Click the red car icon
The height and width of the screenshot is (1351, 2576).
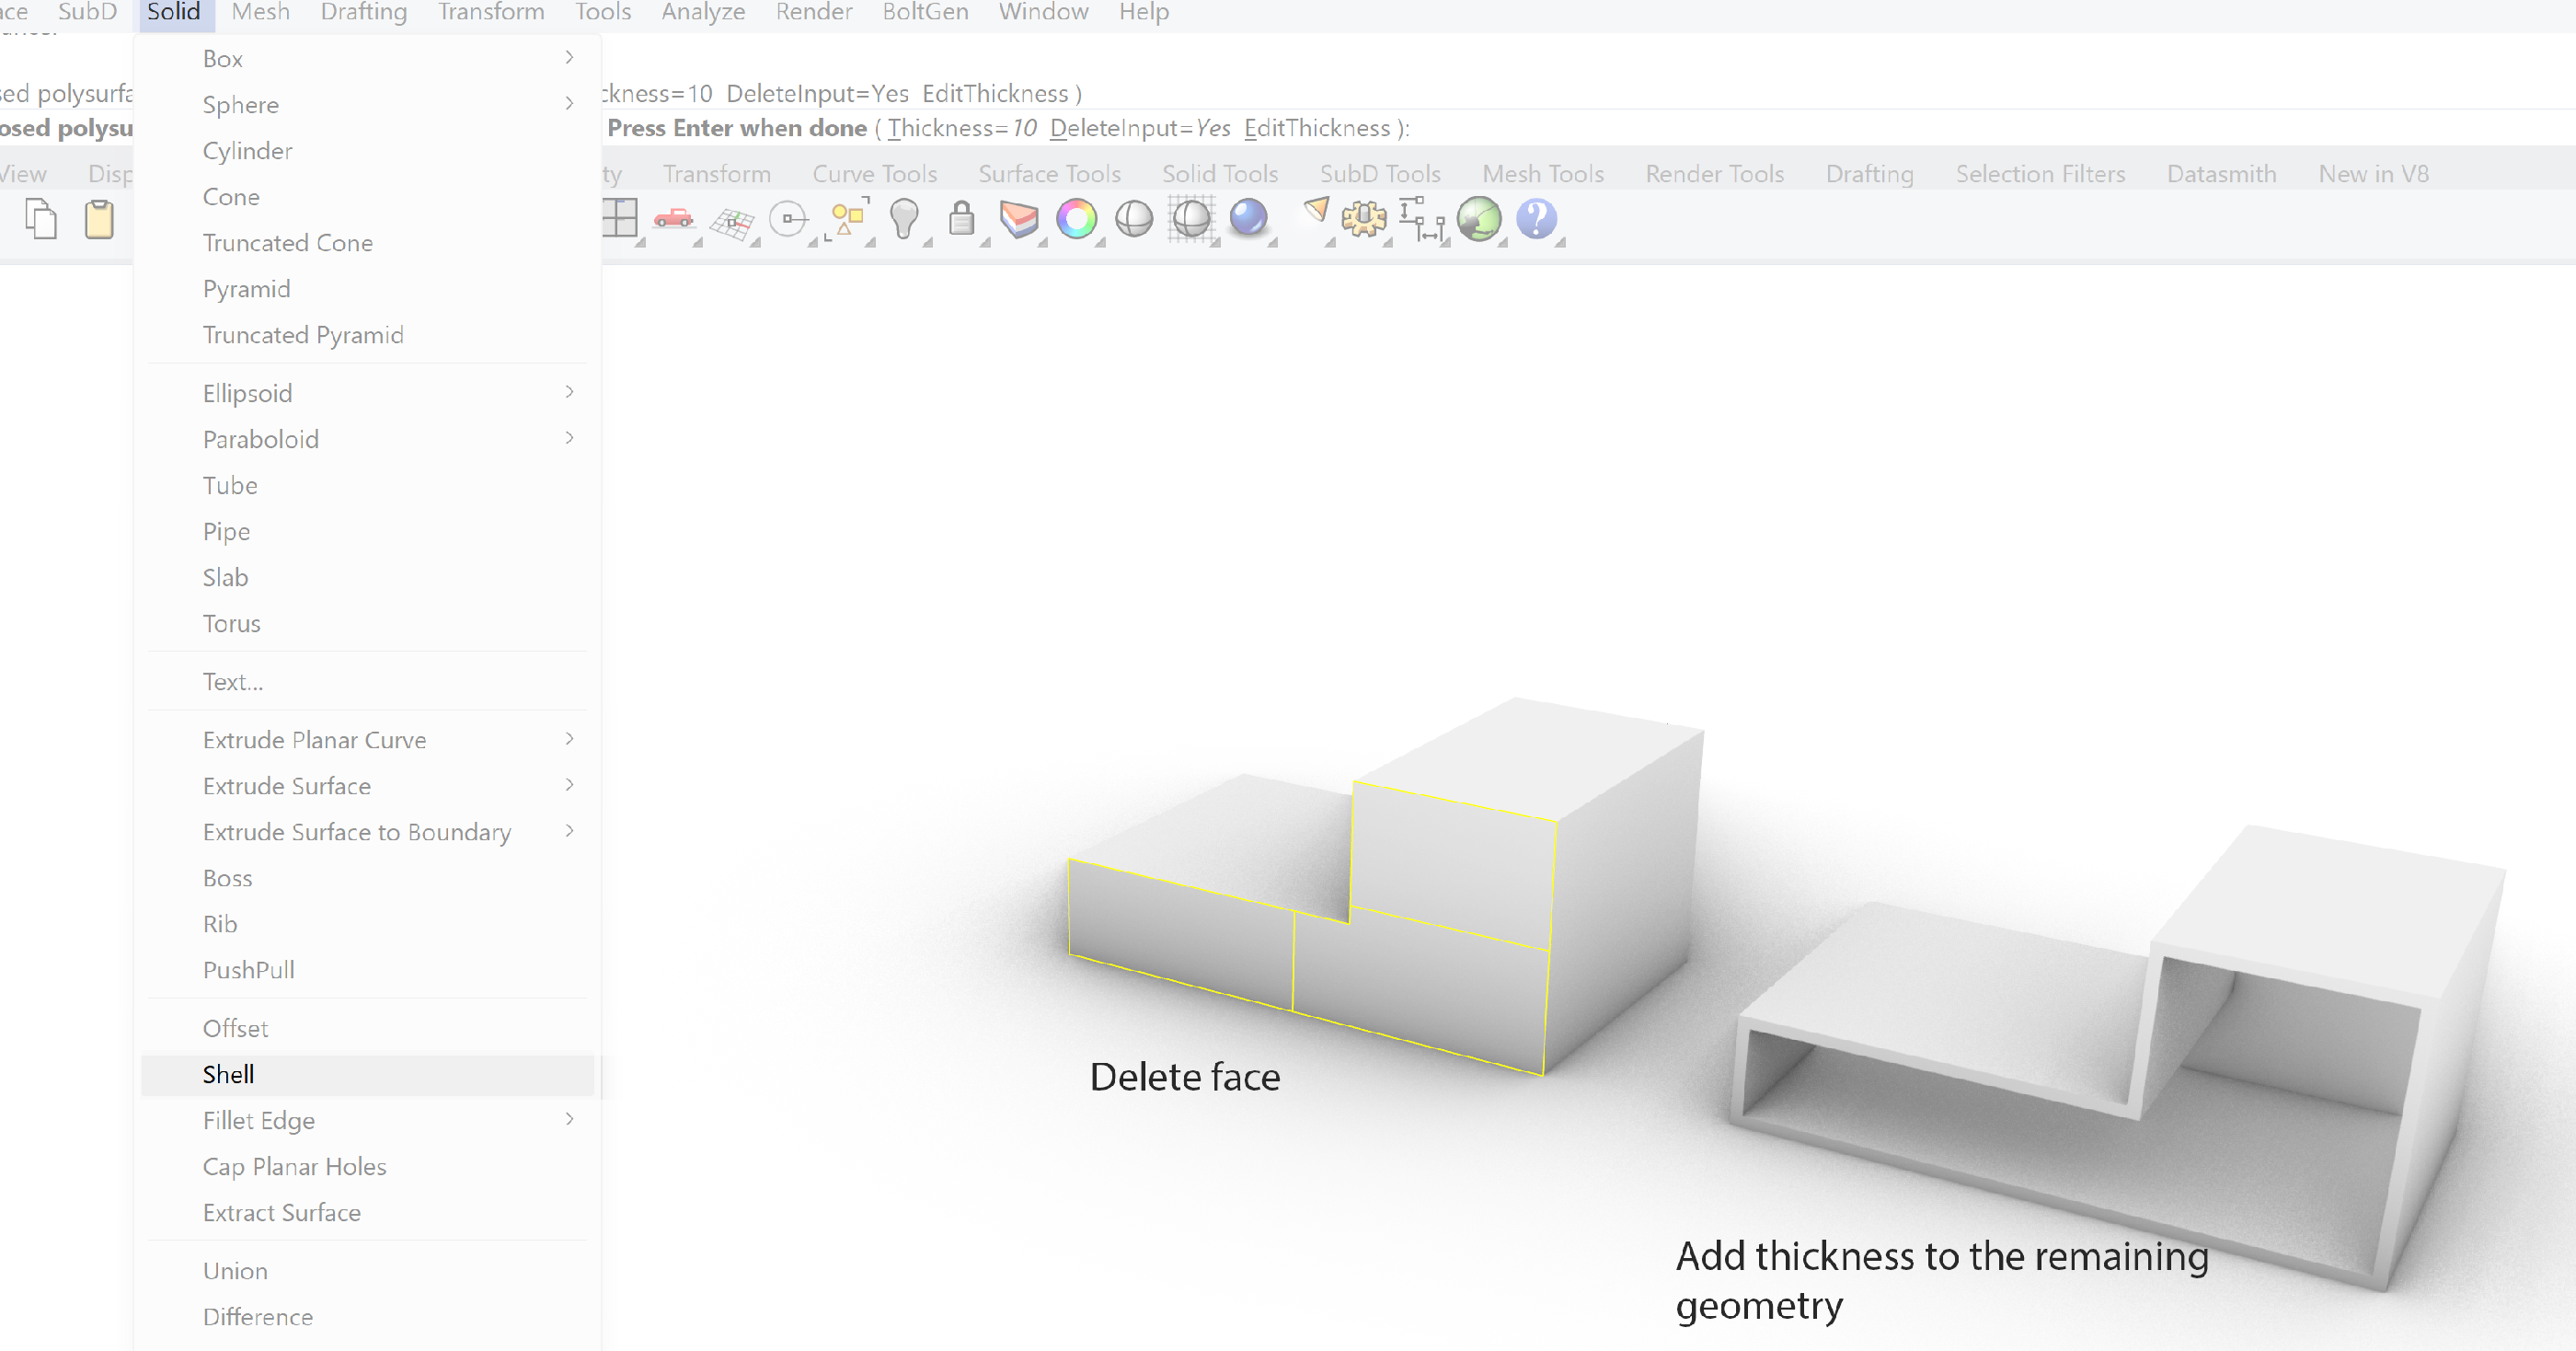click(674, 218)
